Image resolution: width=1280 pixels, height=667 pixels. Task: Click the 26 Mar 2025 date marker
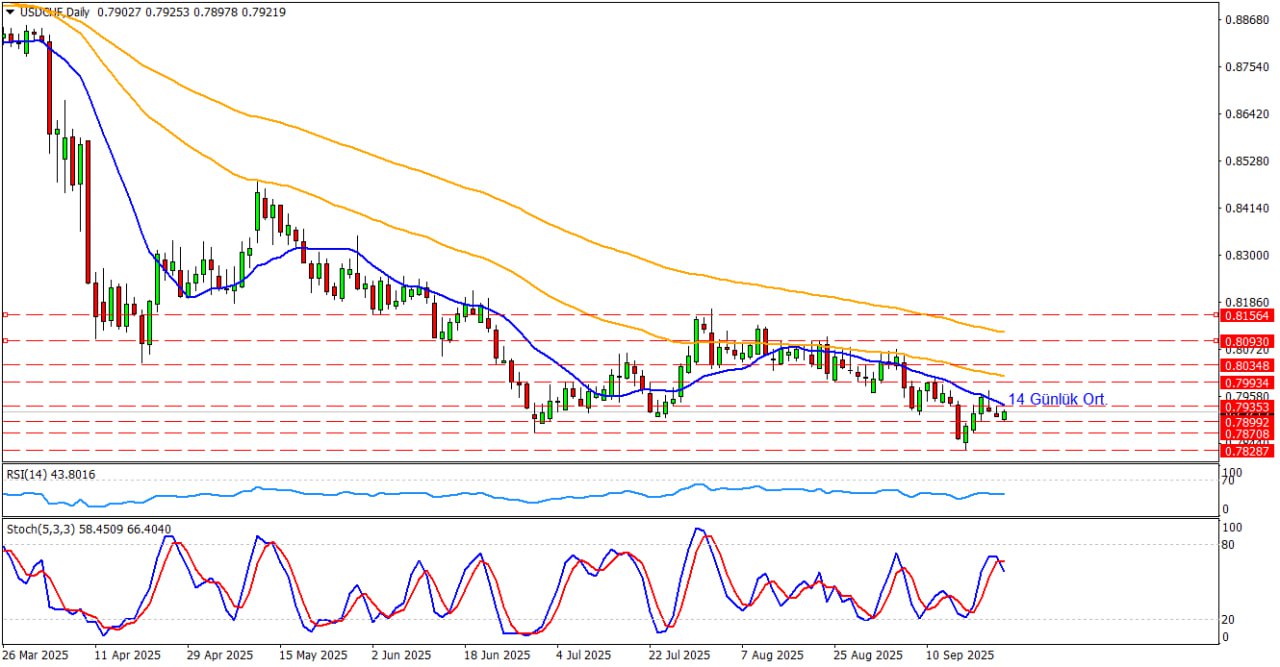pyautogui.click(x=38, y=655)
